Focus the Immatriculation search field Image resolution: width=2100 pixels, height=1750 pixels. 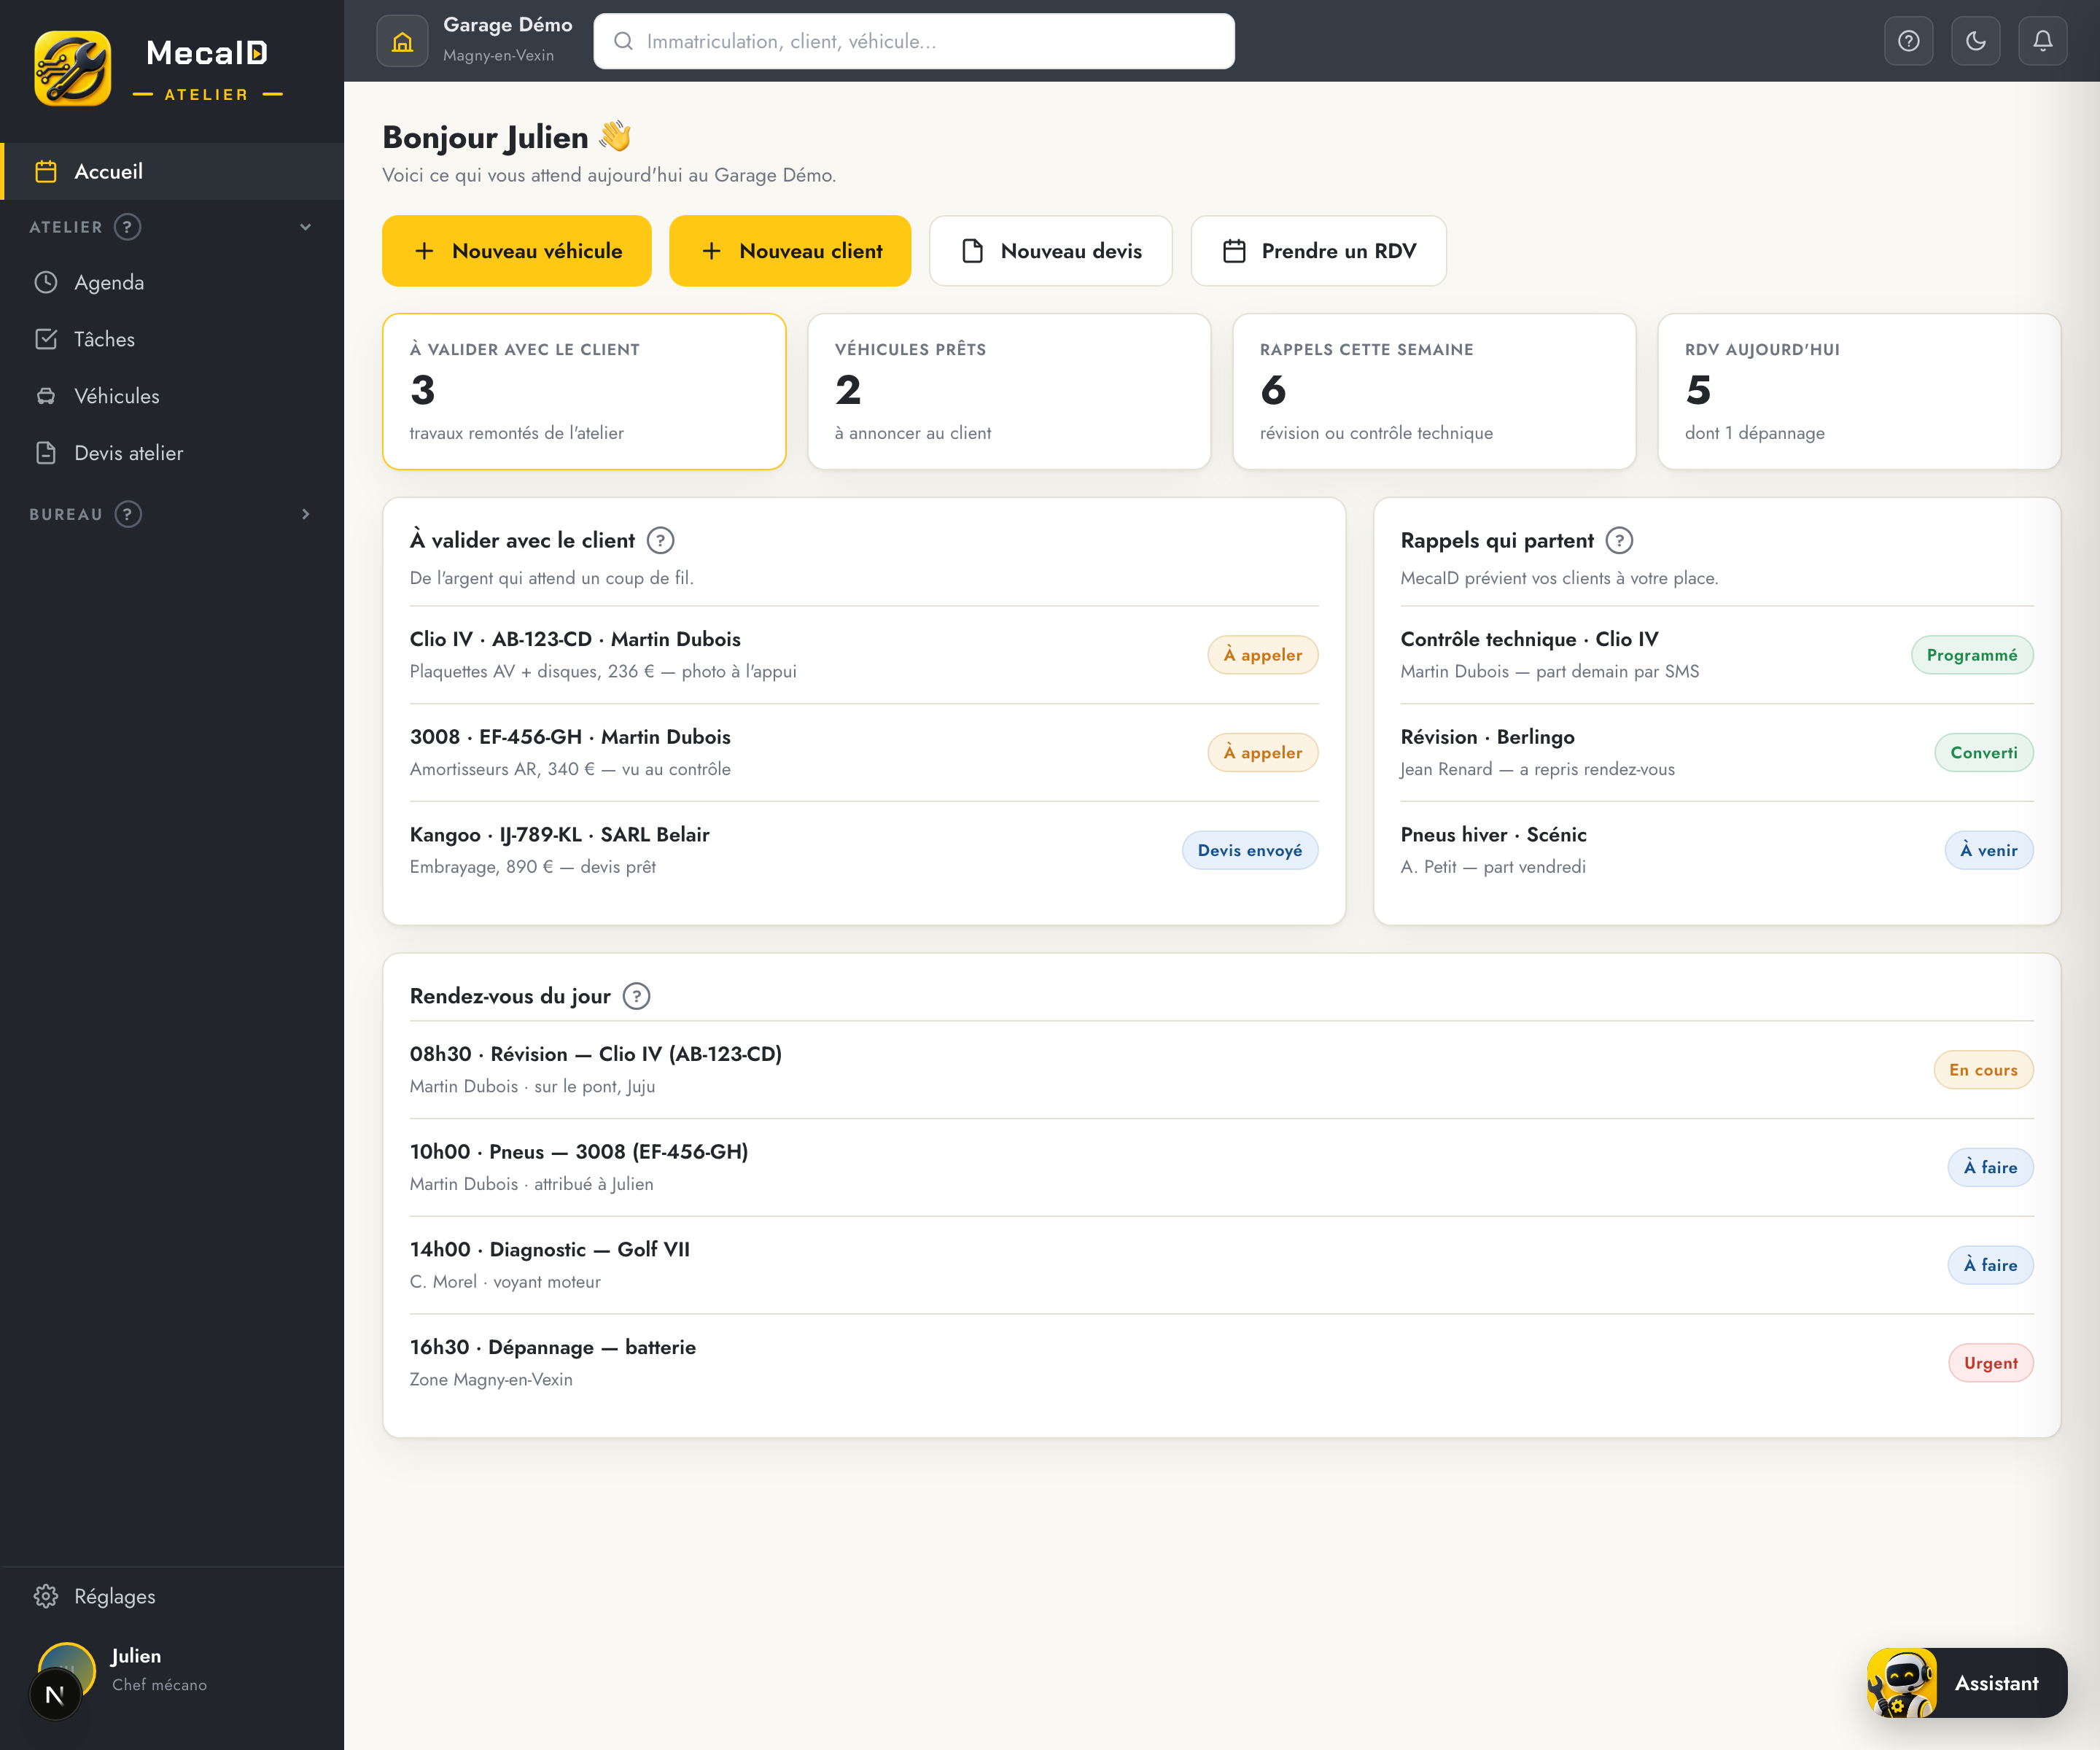point(914,41)
